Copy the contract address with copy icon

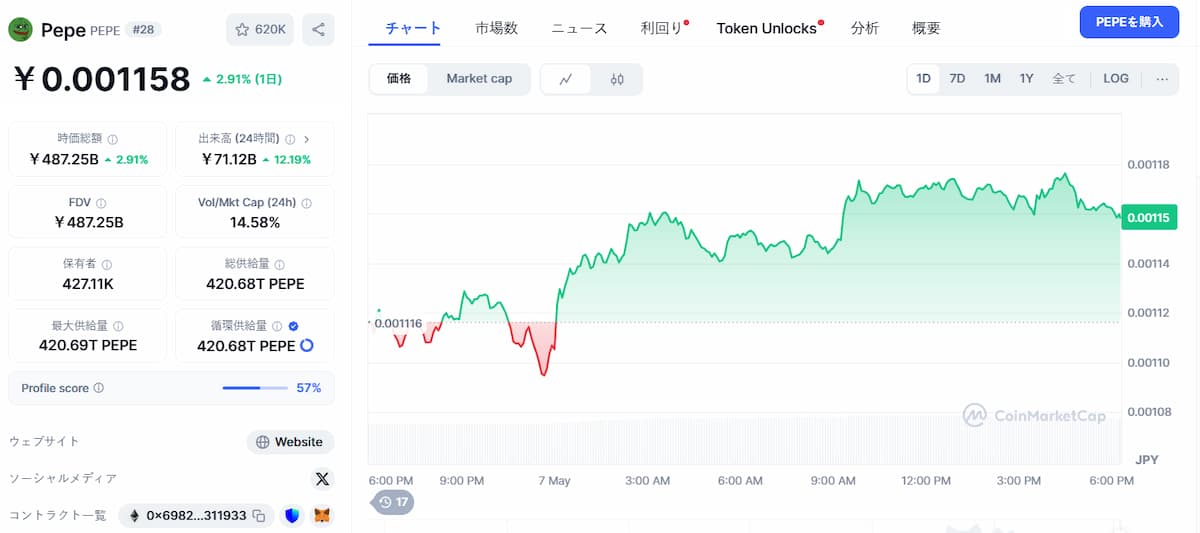[x=259, y=516]
